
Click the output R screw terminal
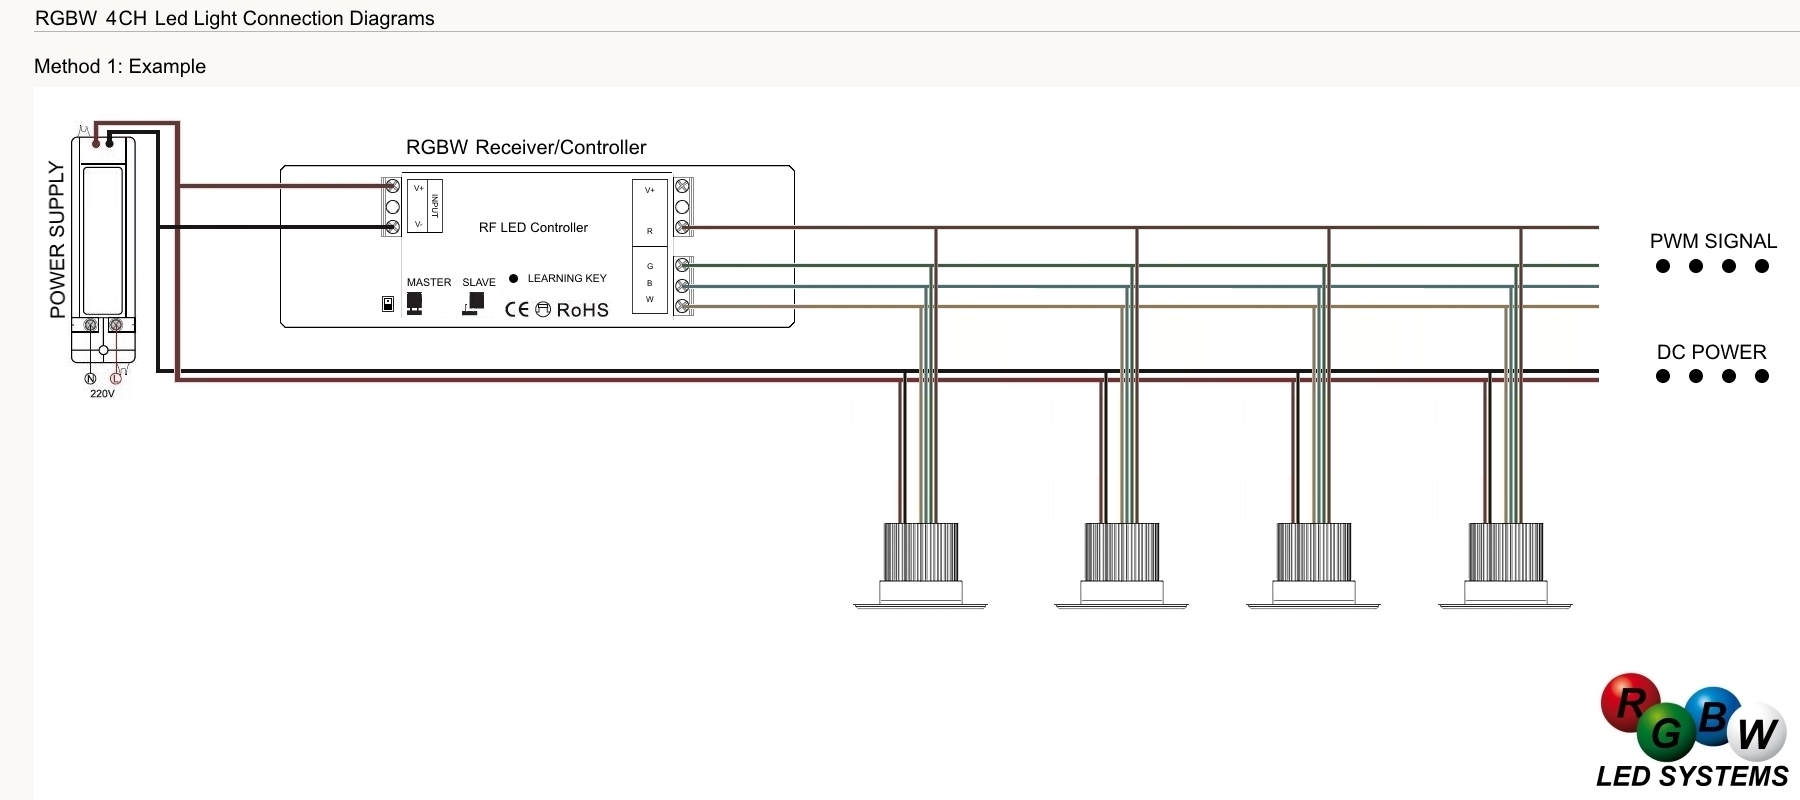coord(682,227)
